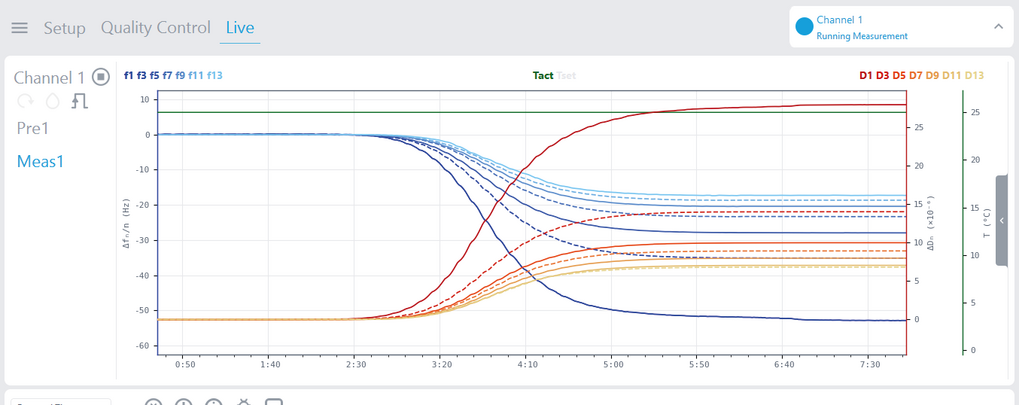Screen dimensions: 1019x405
Task: Toggle f1 frequency trace visibility
Action: click(128, 75)
